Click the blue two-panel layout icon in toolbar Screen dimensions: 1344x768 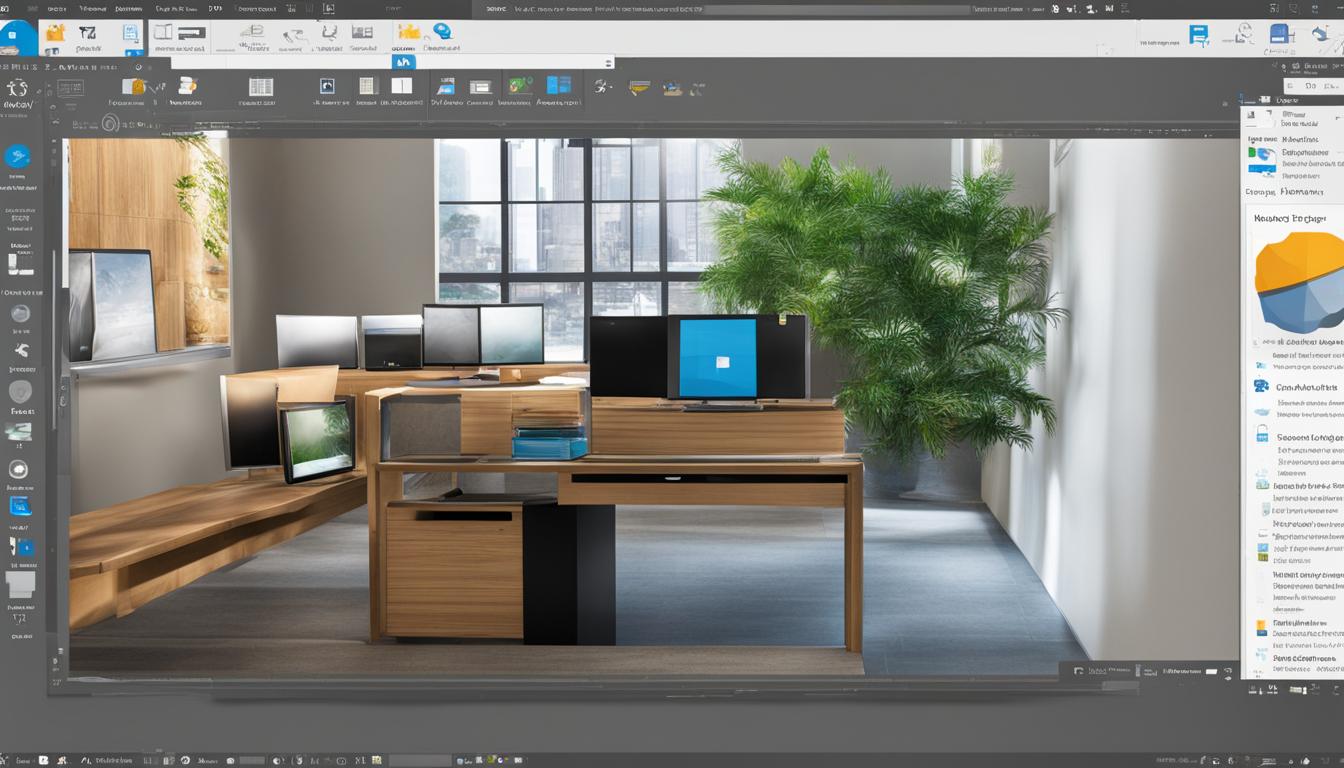pyautogui.click(x=558, y=86)
